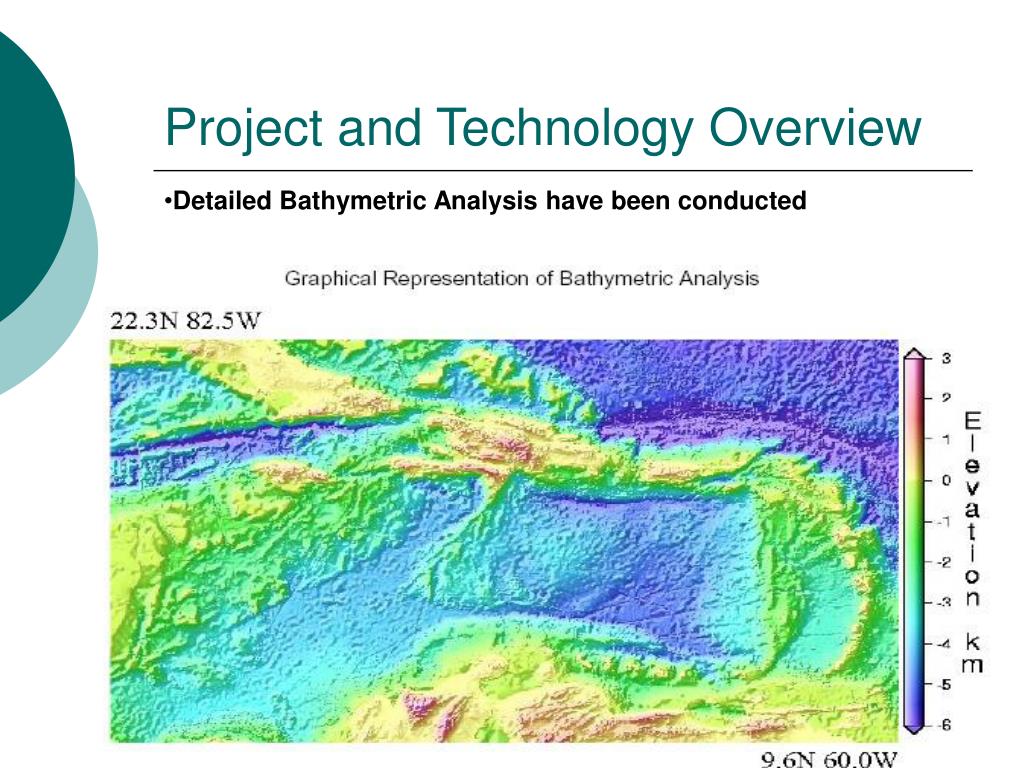Click the '-4' tick on the elevation scale
The height and width of the screenshot is (768, 1024).
coord(944,644)
